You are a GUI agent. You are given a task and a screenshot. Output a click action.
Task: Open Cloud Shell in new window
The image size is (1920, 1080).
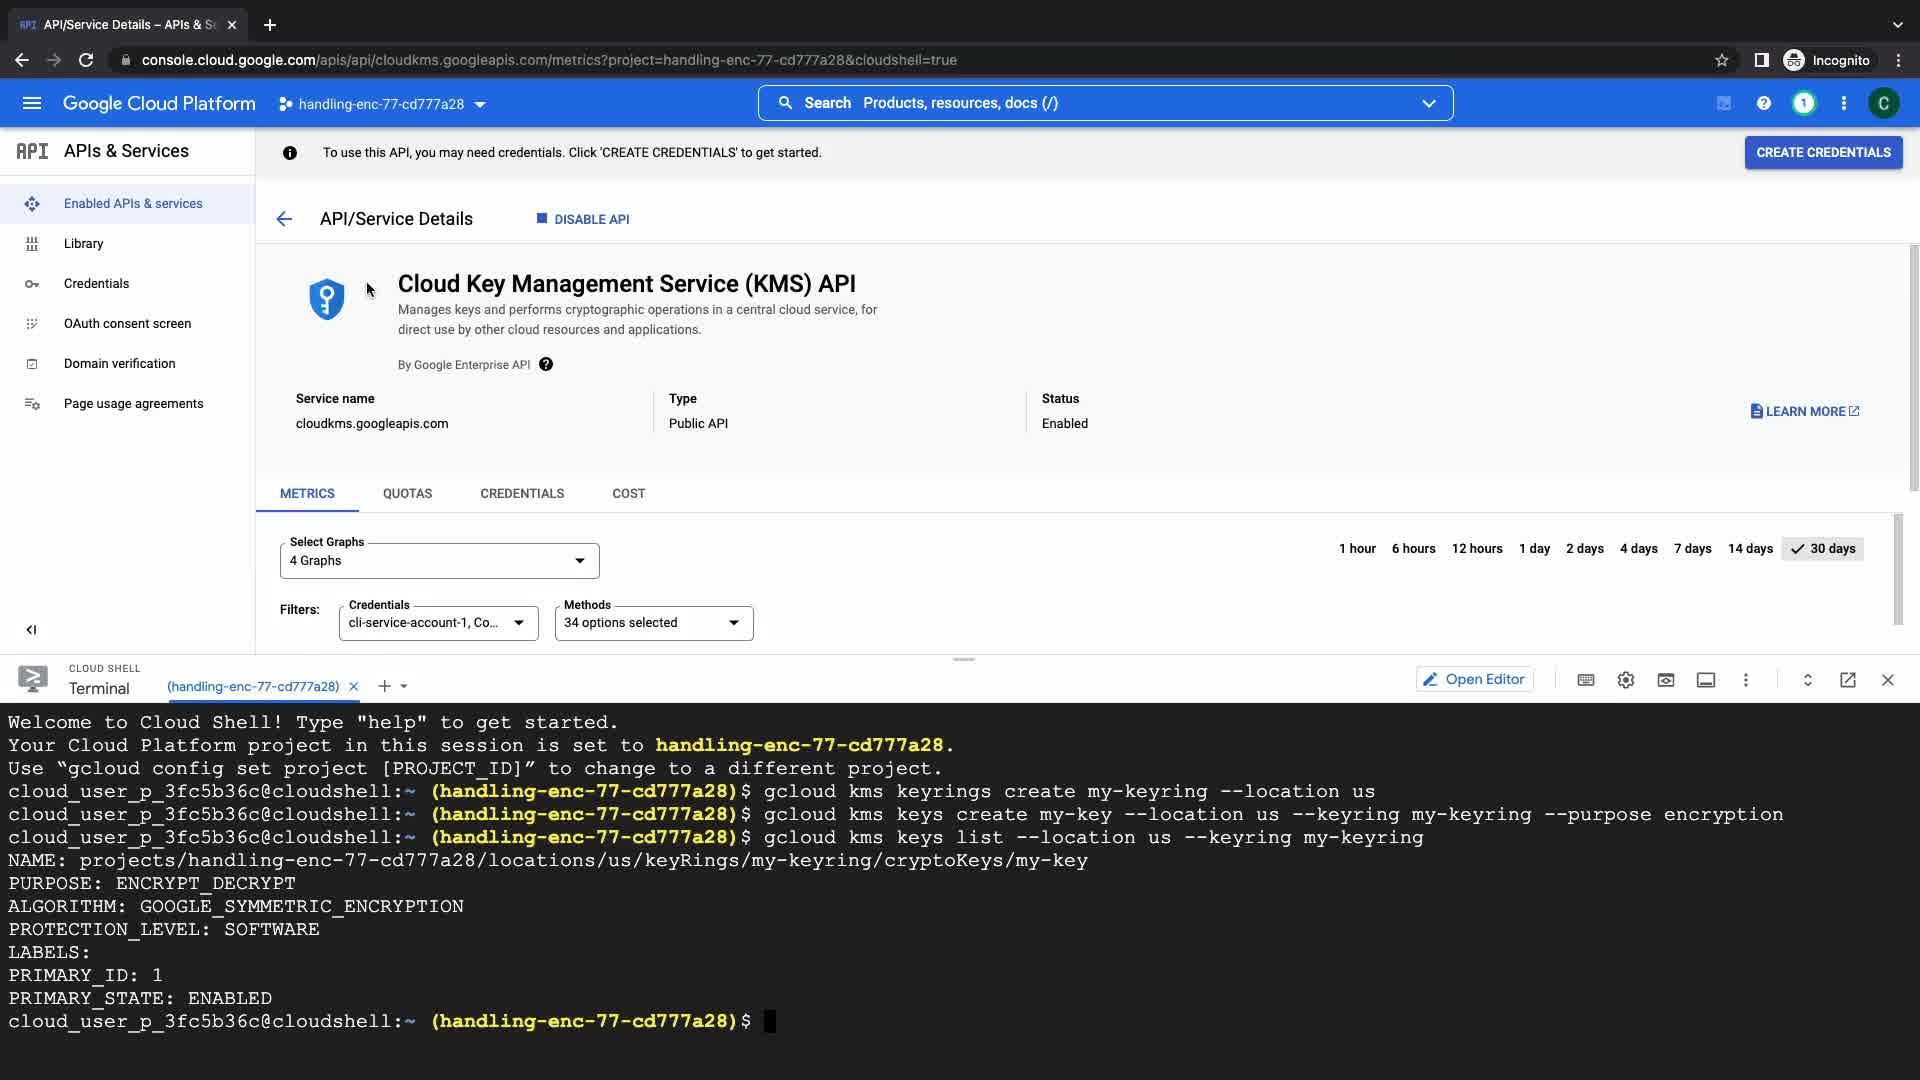[1847, 680]
